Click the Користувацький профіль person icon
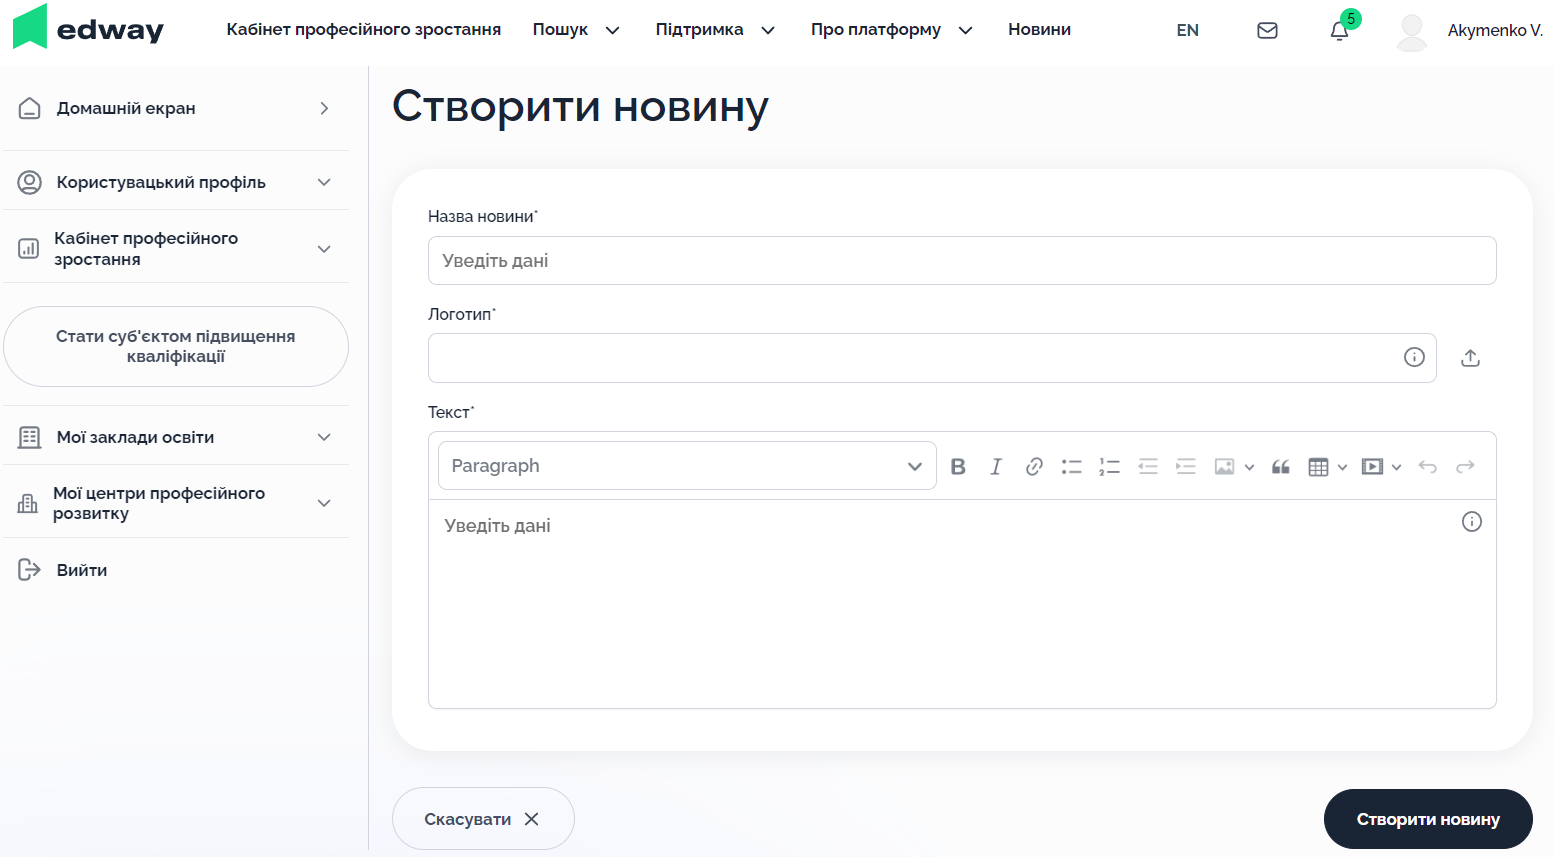The image size is (1554, 857). pyautogui.click(x=30, y=182)
